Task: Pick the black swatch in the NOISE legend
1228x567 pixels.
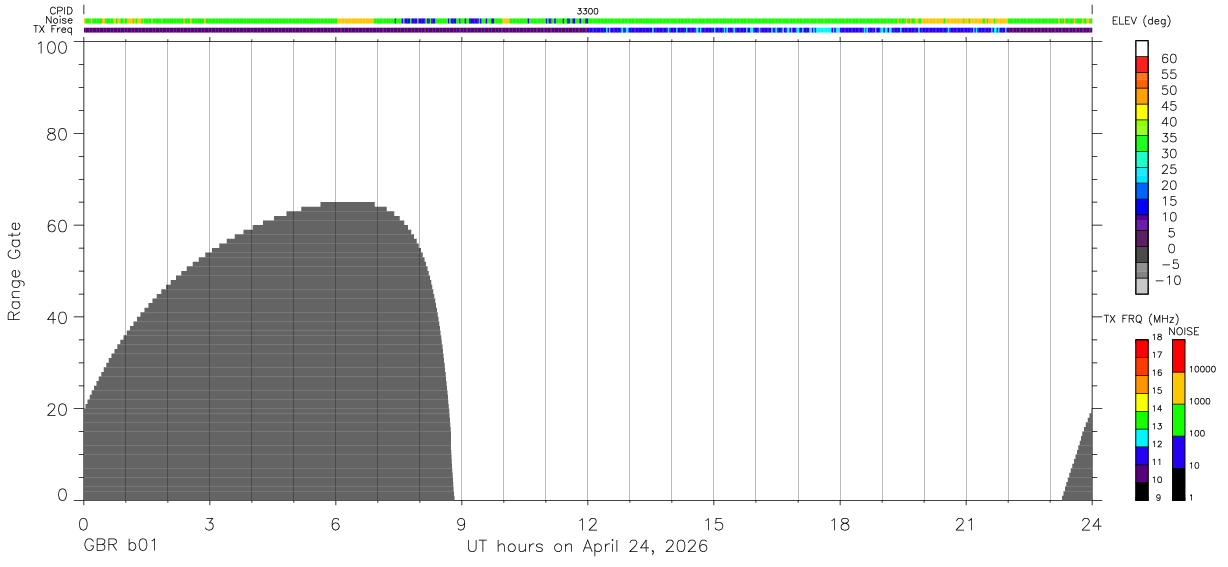Action: (x=1178, y=484)
